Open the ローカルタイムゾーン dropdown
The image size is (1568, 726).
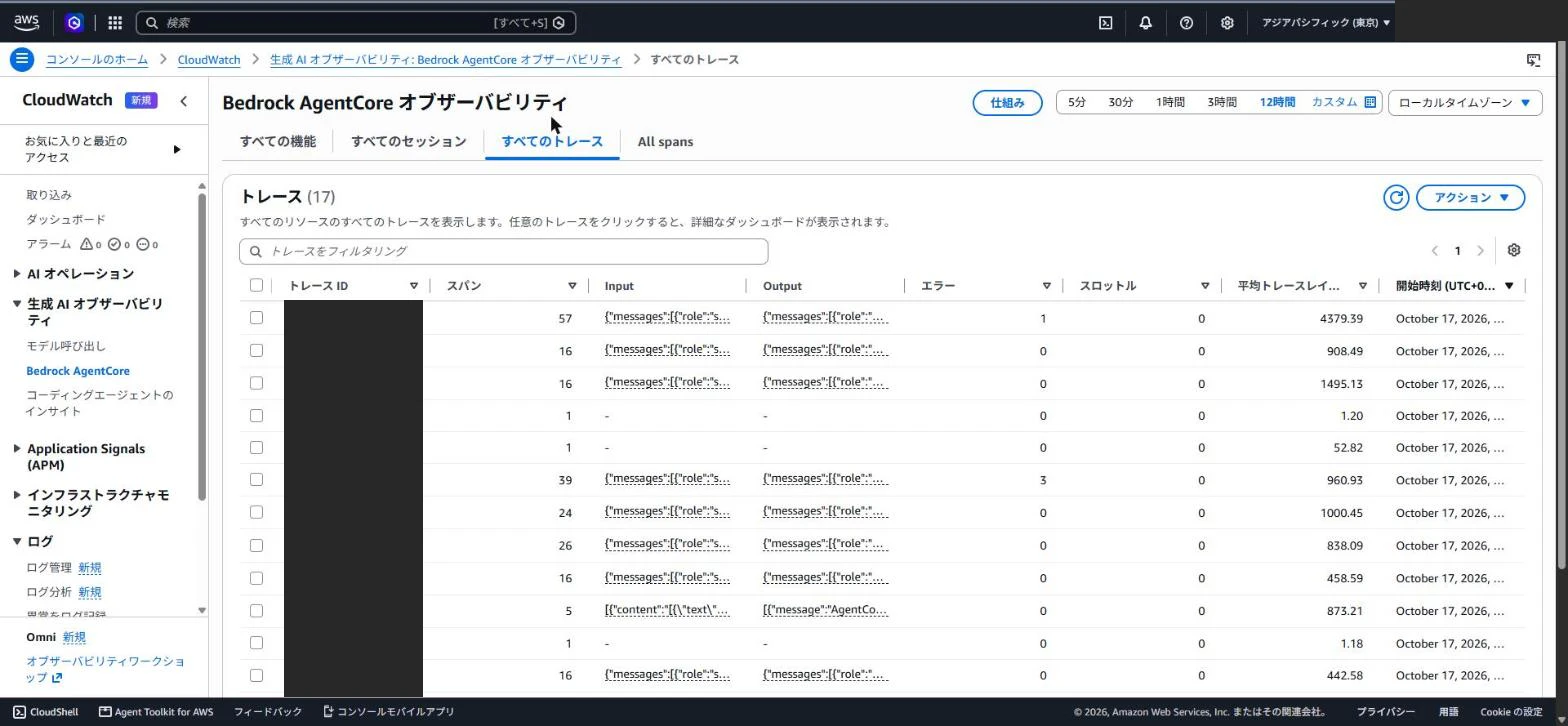[x=1465, y=102]
